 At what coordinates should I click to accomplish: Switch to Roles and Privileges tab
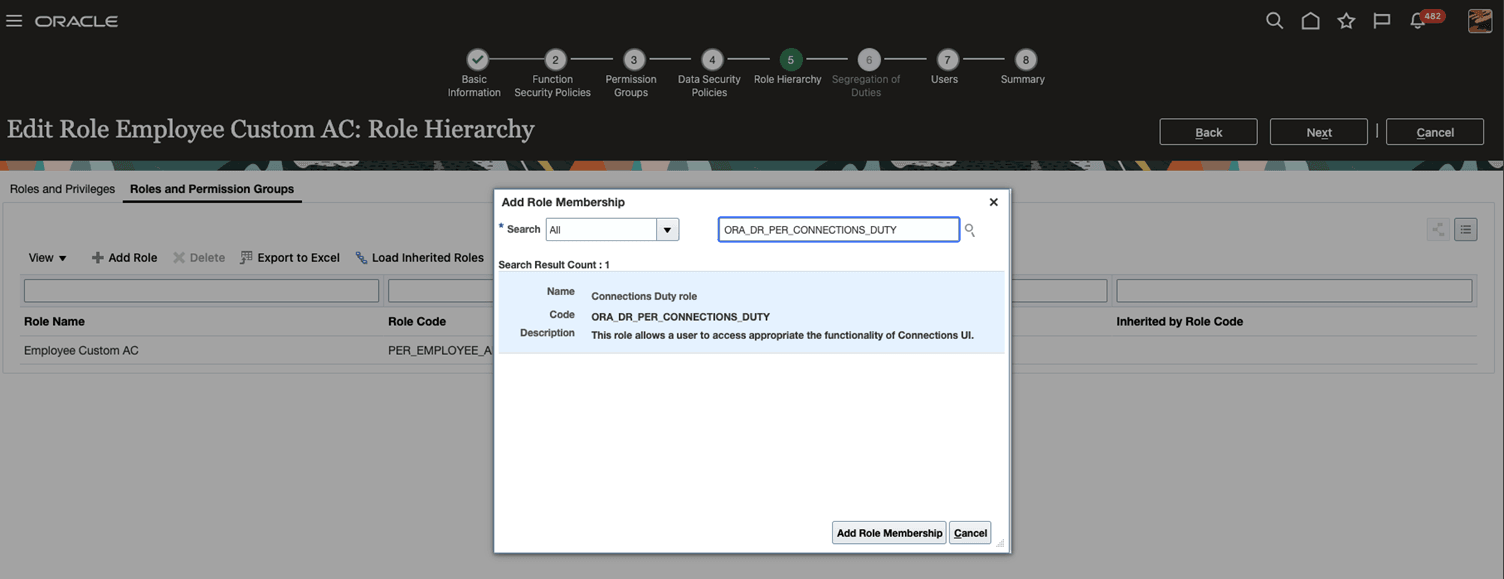(62, 188)
